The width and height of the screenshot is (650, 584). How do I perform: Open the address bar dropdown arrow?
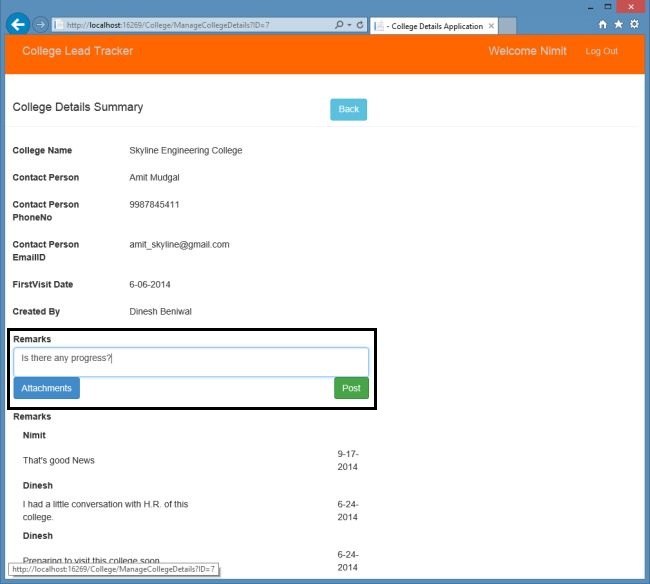point(349,25)
